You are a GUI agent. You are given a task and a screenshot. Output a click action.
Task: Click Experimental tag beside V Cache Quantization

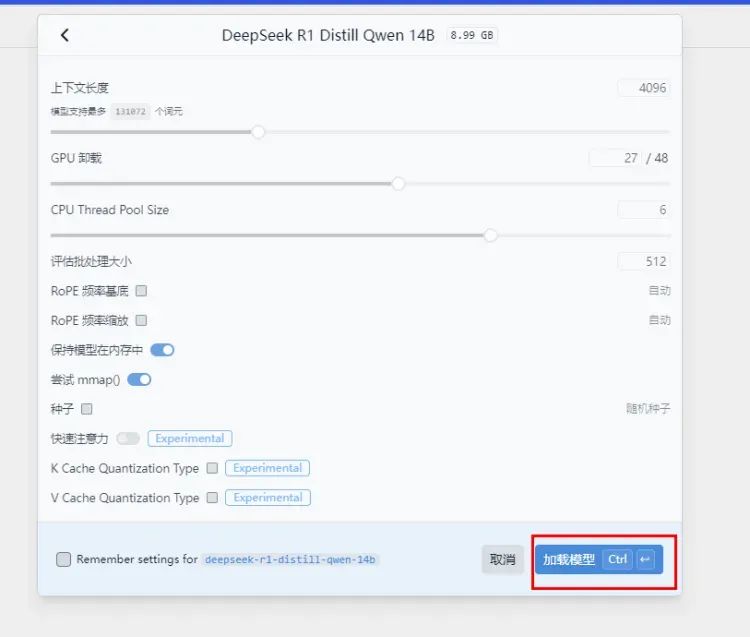click(268, 498)
